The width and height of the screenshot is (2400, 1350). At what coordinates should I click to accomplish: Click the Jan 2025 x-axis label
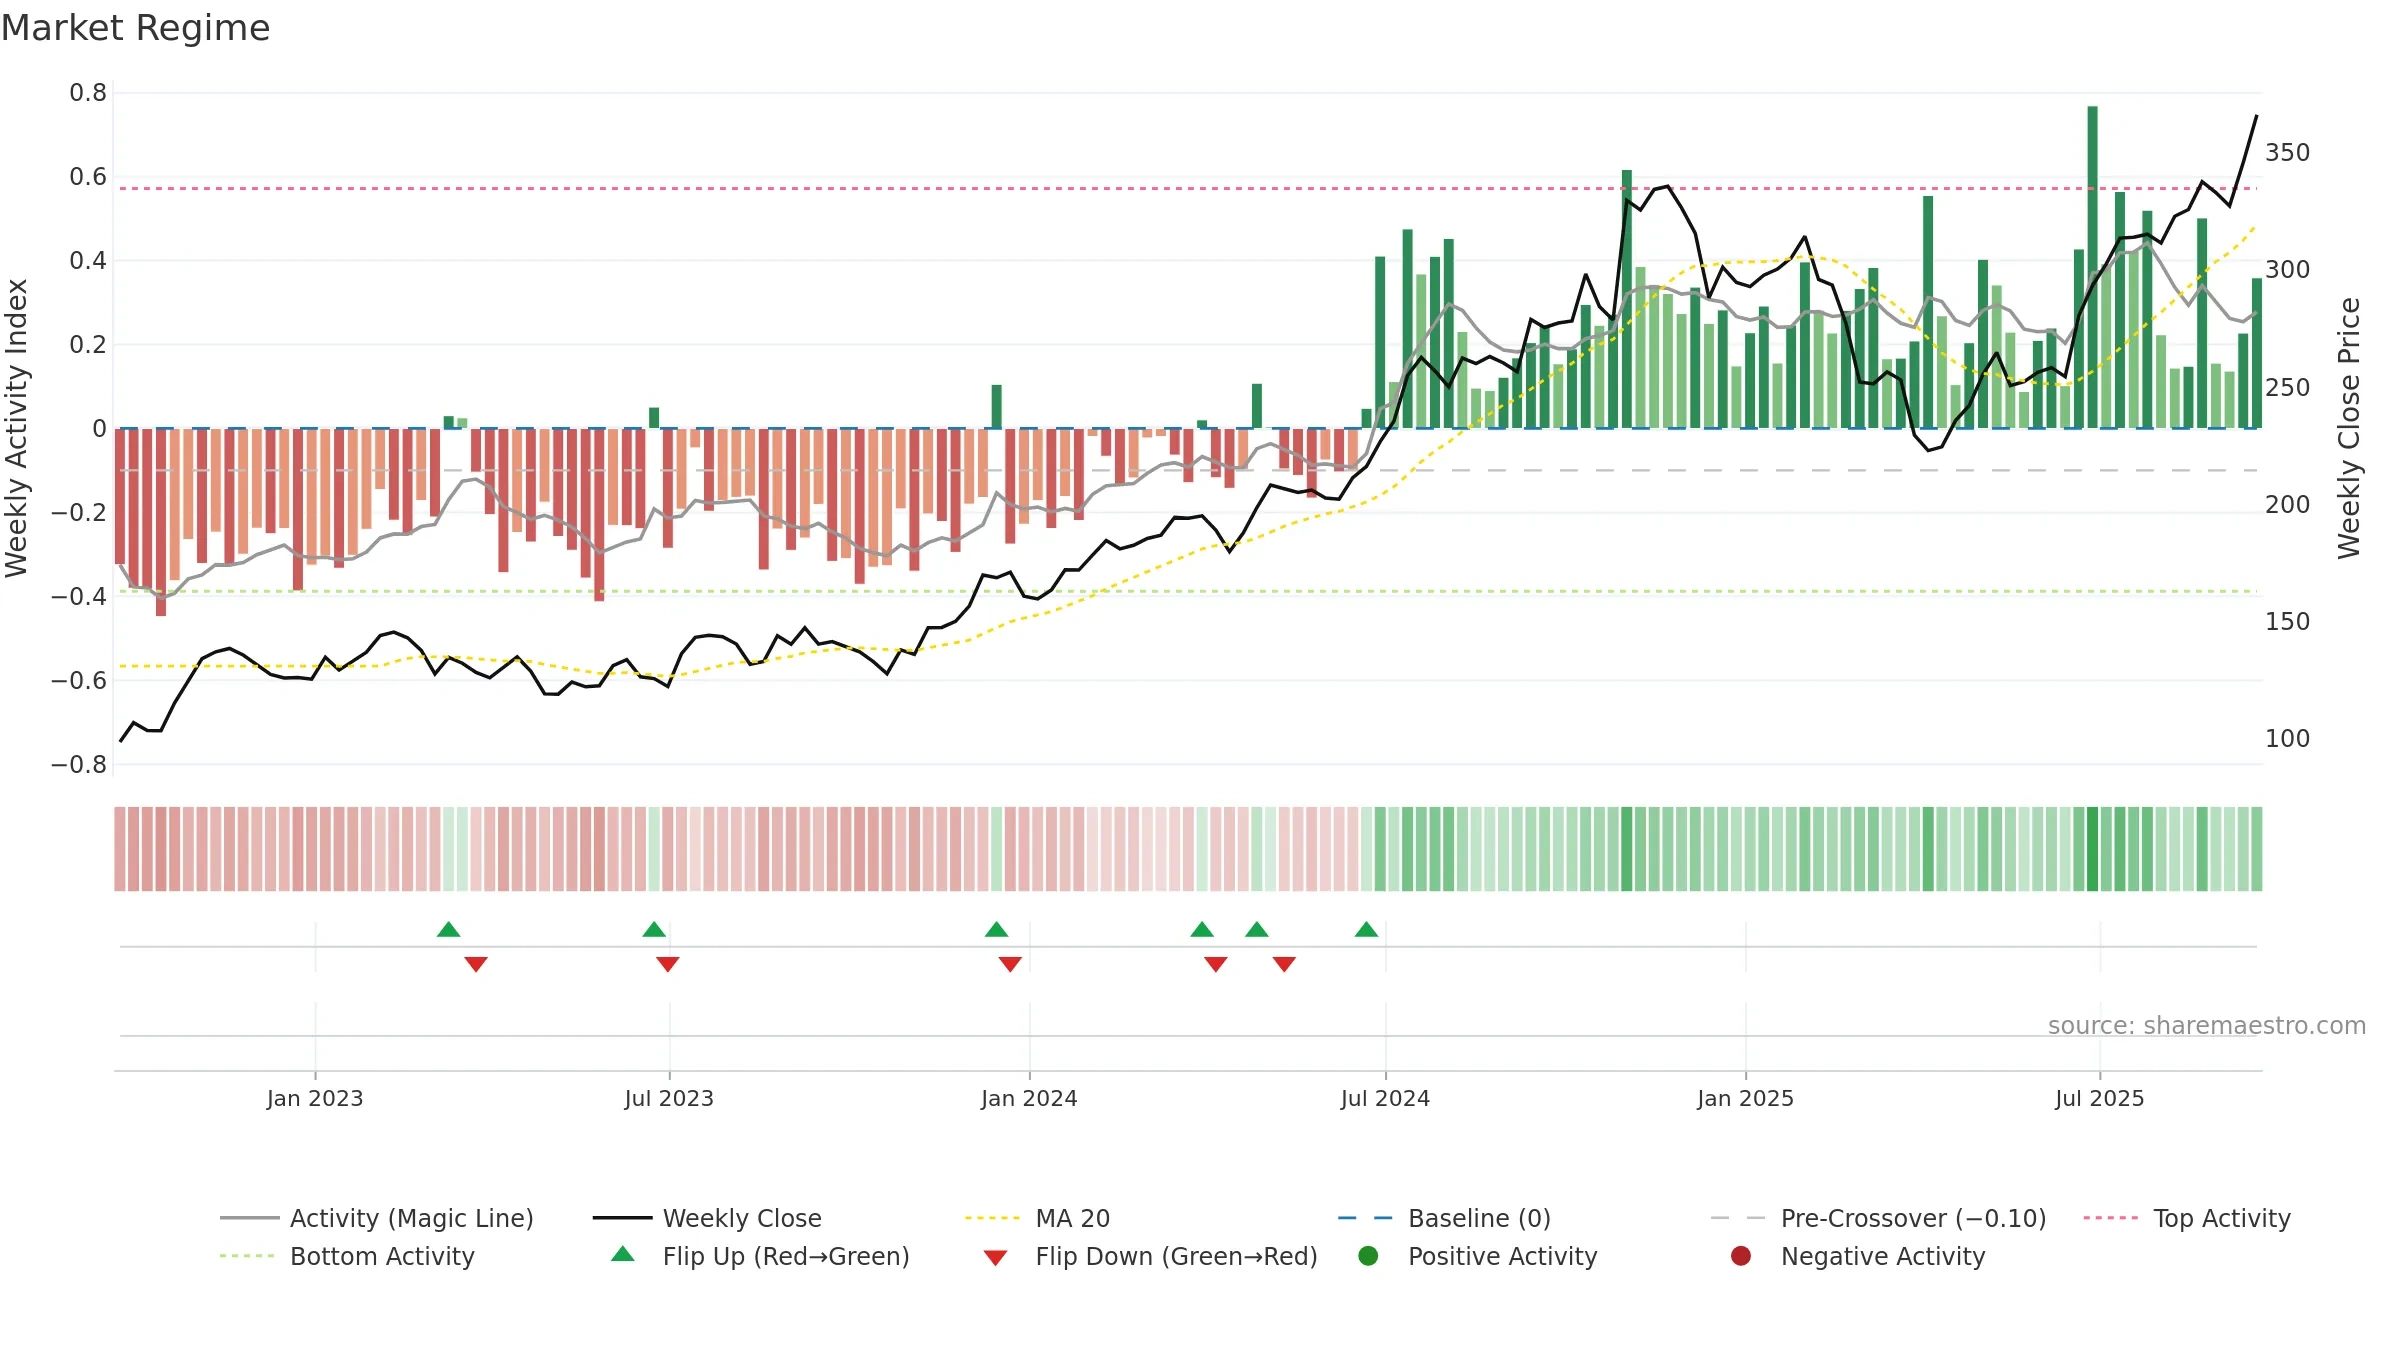coord(1745,1099)
